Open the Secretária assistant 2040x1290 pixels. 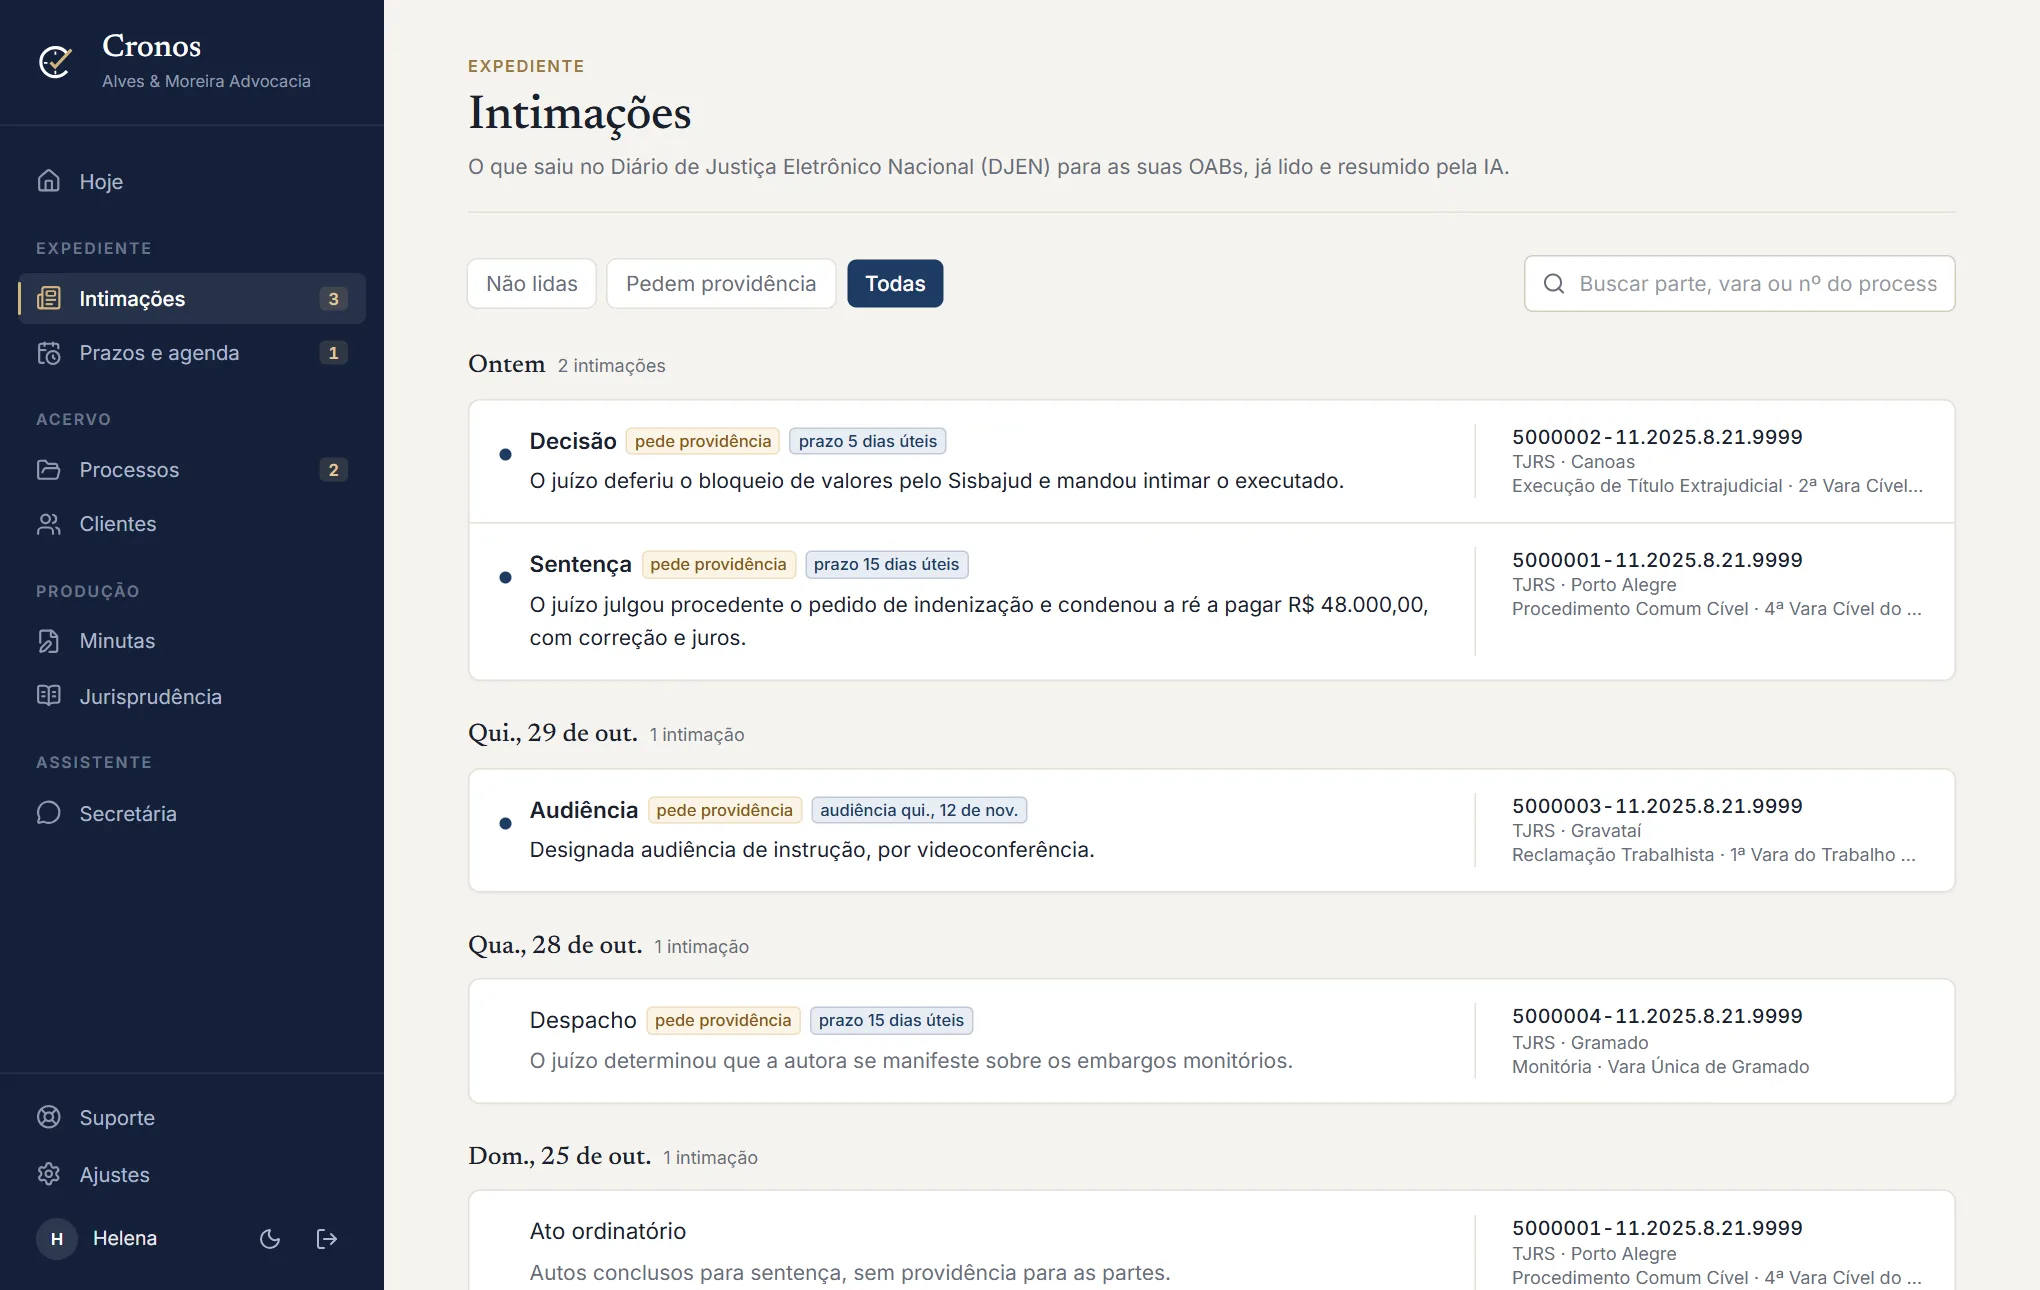[192, 813]
